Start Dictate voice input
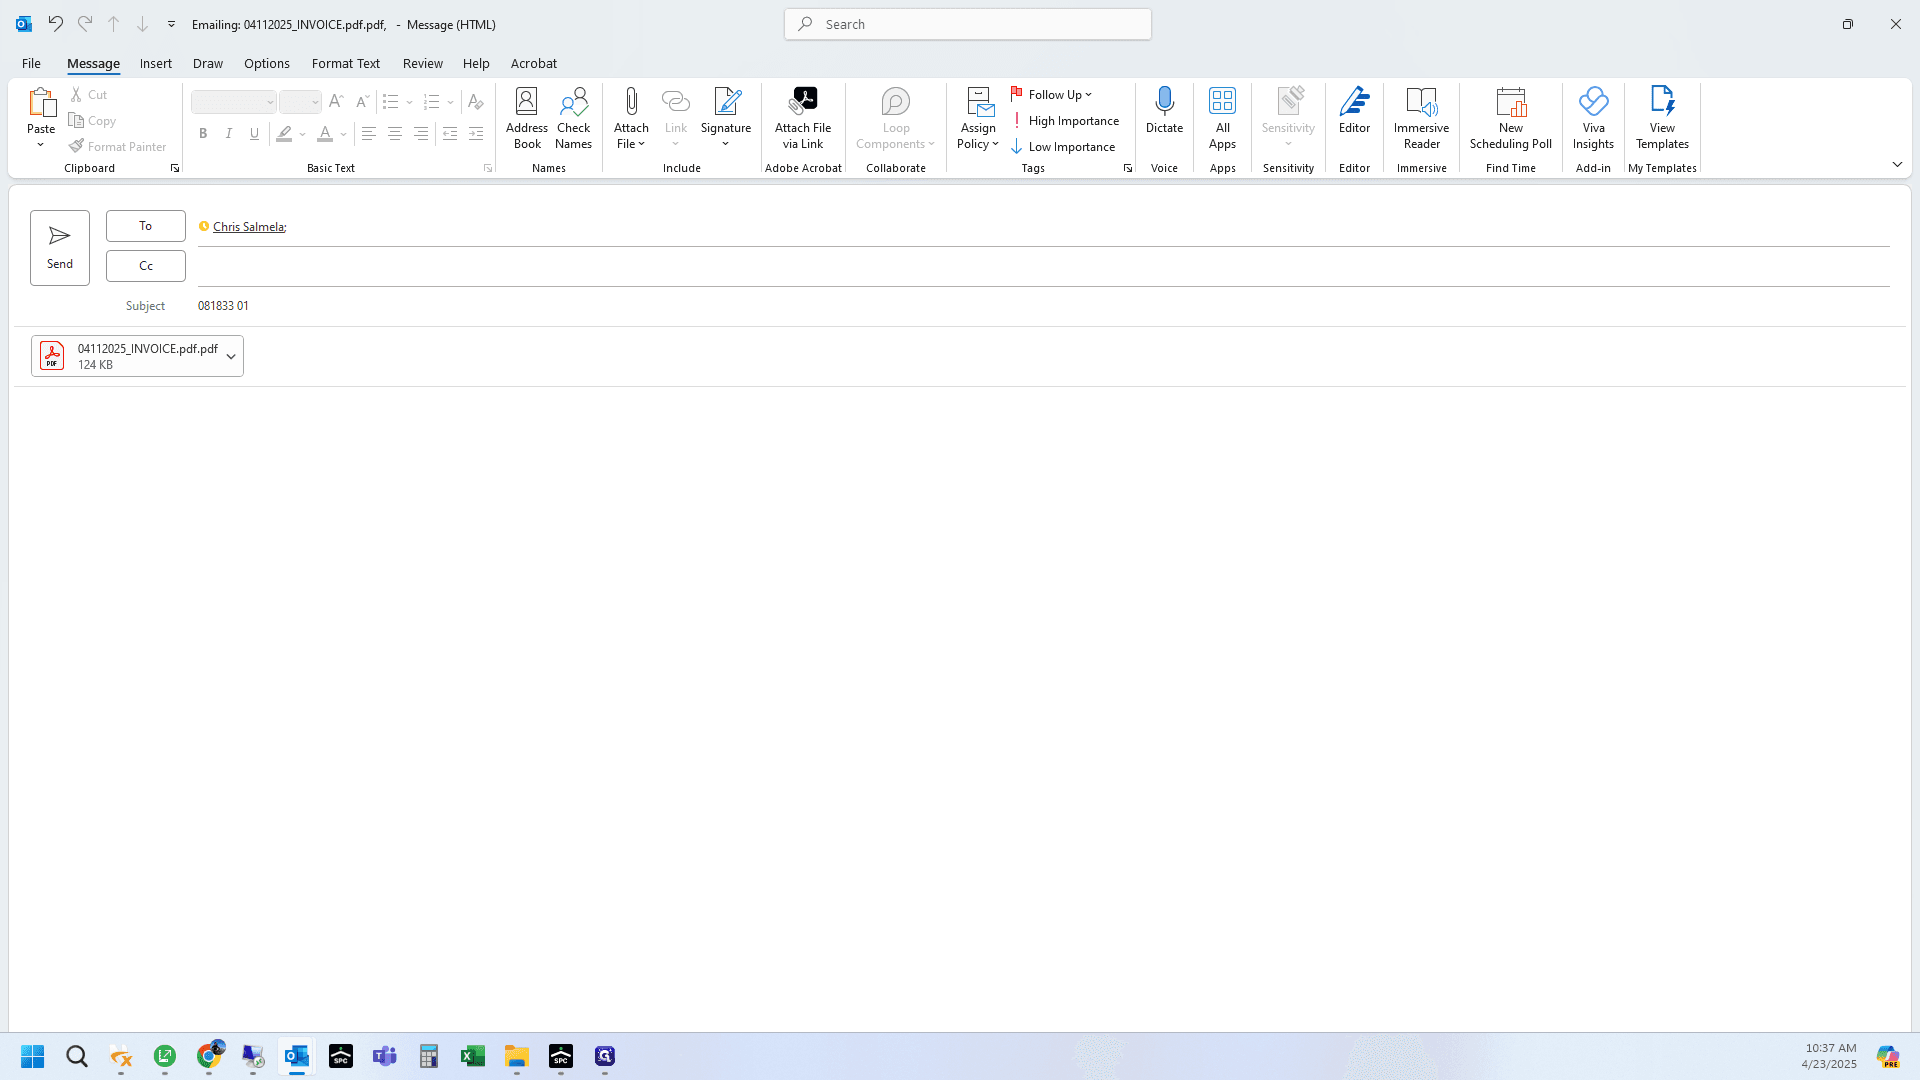 pyautogui.click(x=1164, y=110)
